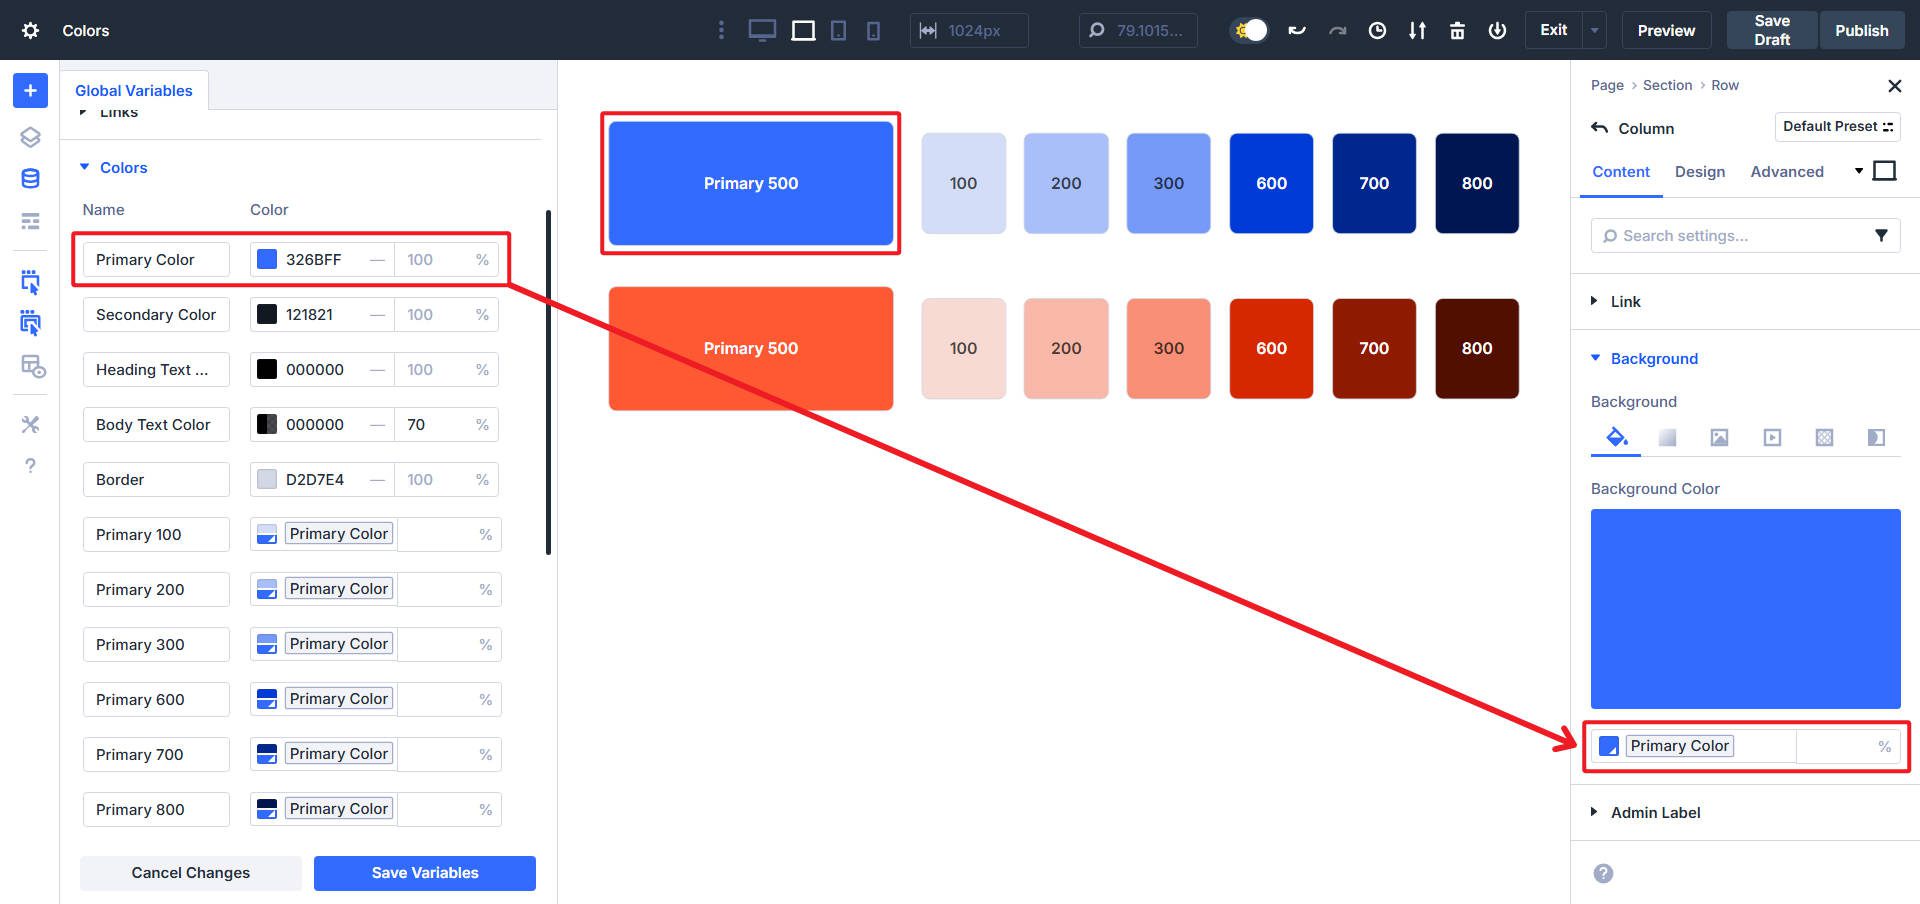Click the Primary Color swatch next to 326BFF

[266, 259]
